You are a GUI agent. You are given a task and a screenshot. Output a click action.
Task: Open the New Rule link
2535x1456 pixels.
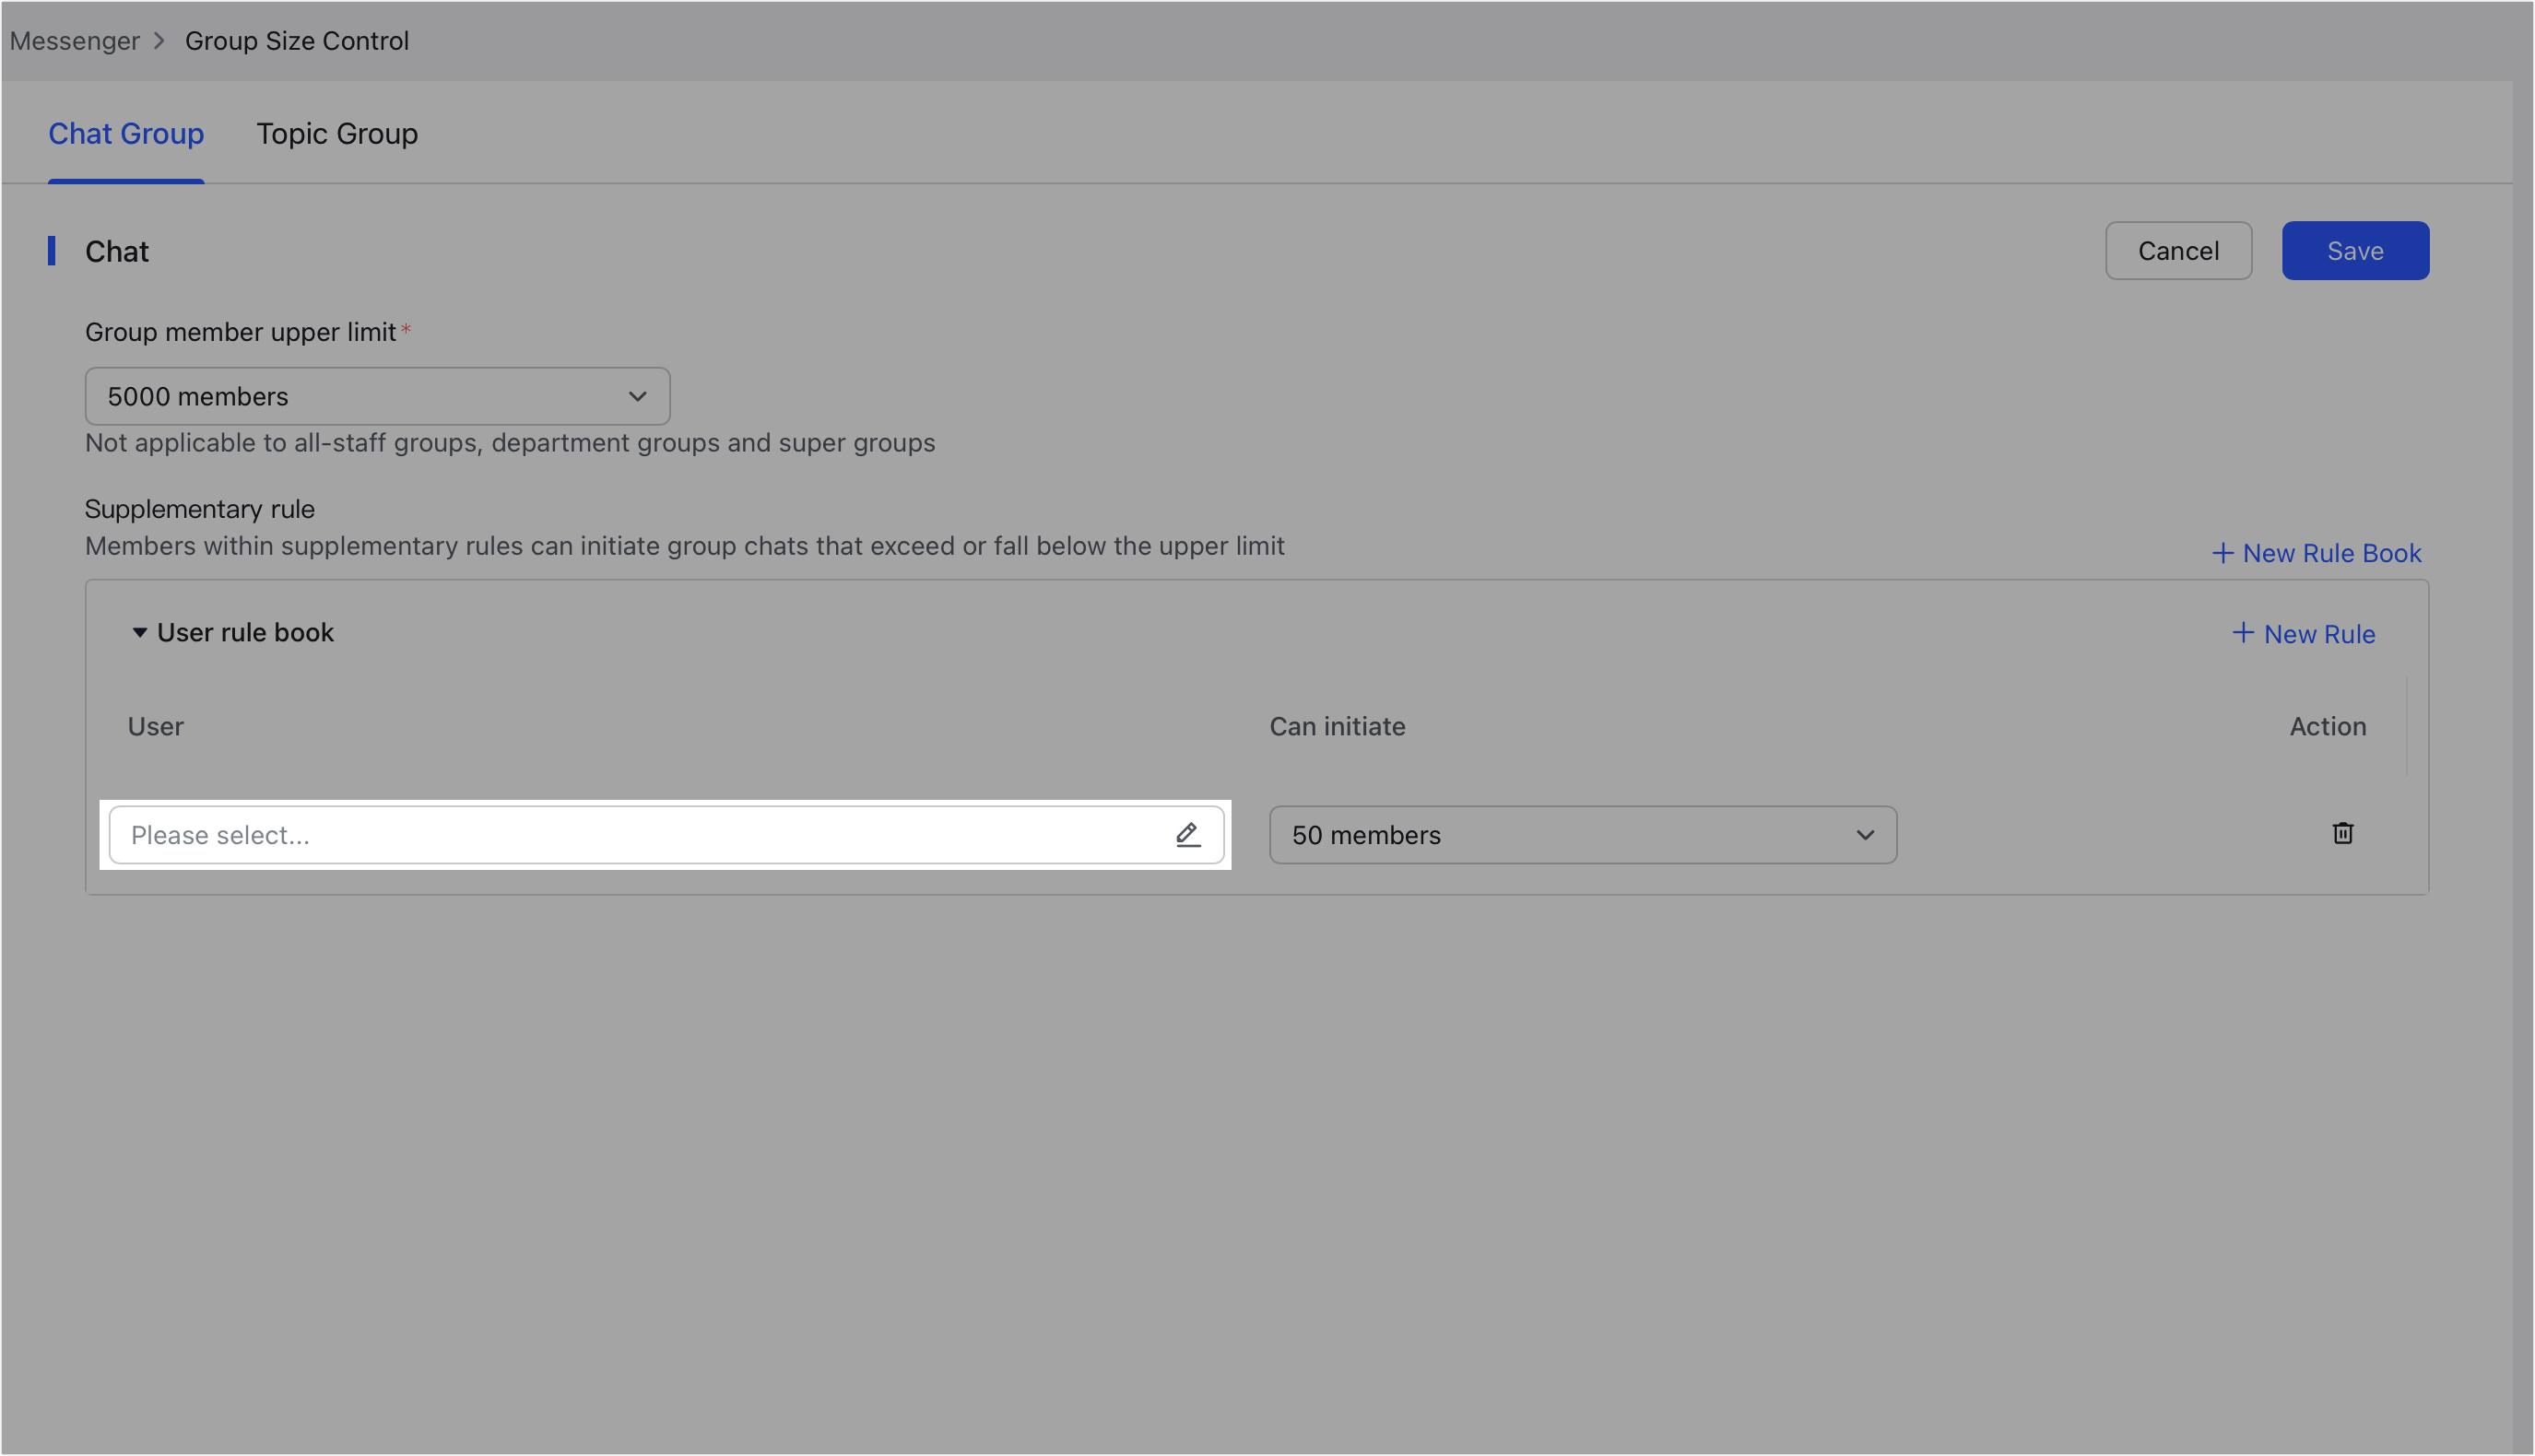(x=2319, y=633)
